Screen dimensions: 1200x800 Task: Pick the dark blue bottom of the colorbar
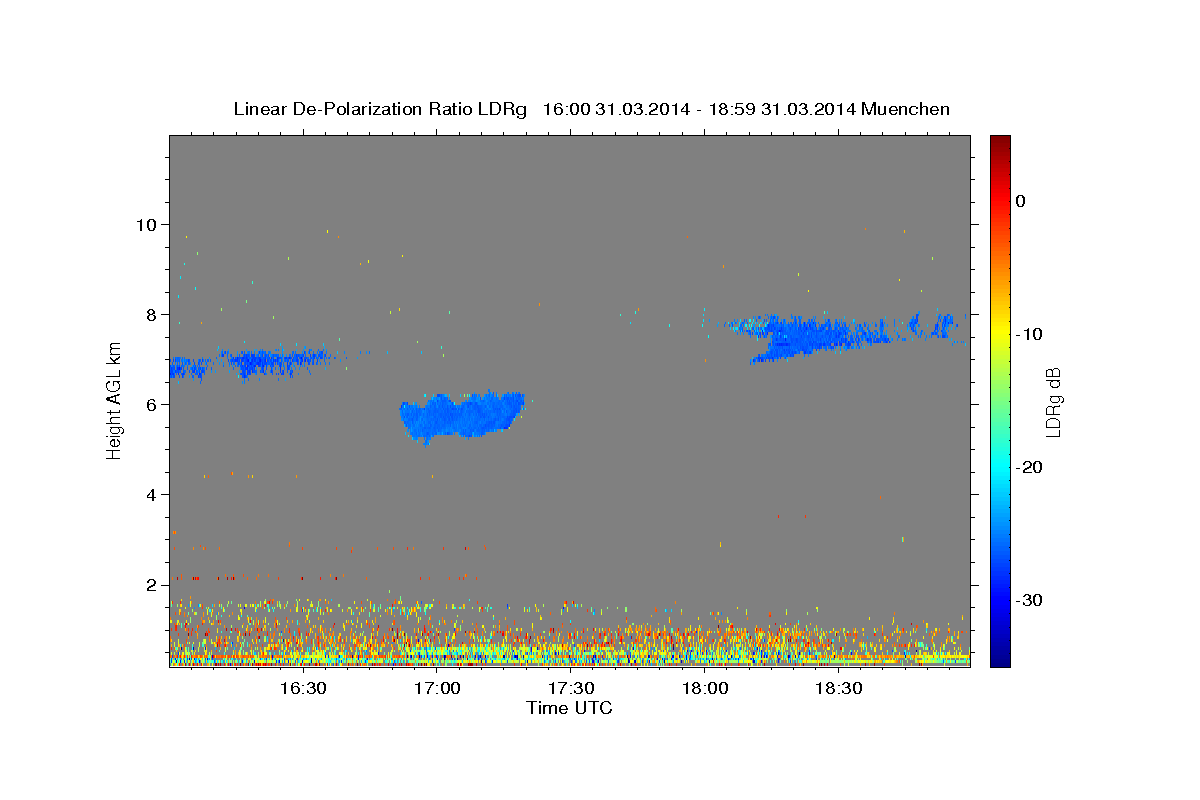(1000, 657)
